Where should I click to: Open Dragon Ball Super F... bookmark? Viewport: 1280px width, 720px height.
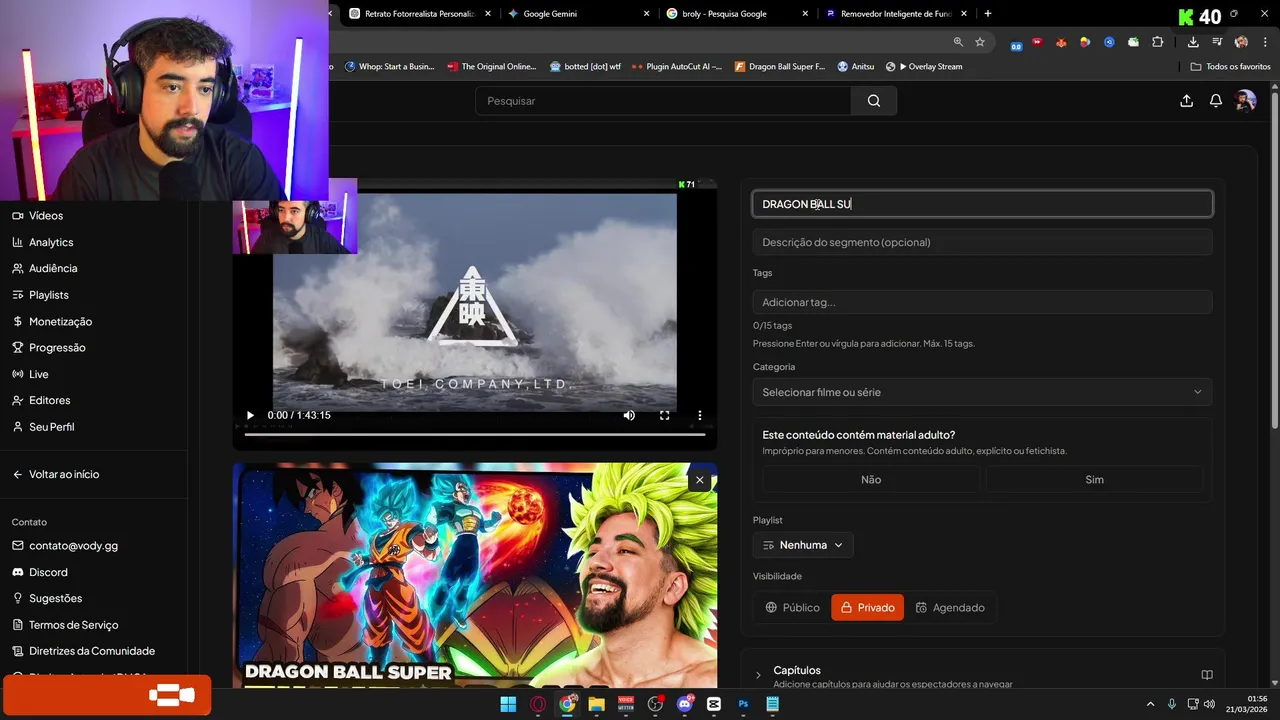[780, 66]
